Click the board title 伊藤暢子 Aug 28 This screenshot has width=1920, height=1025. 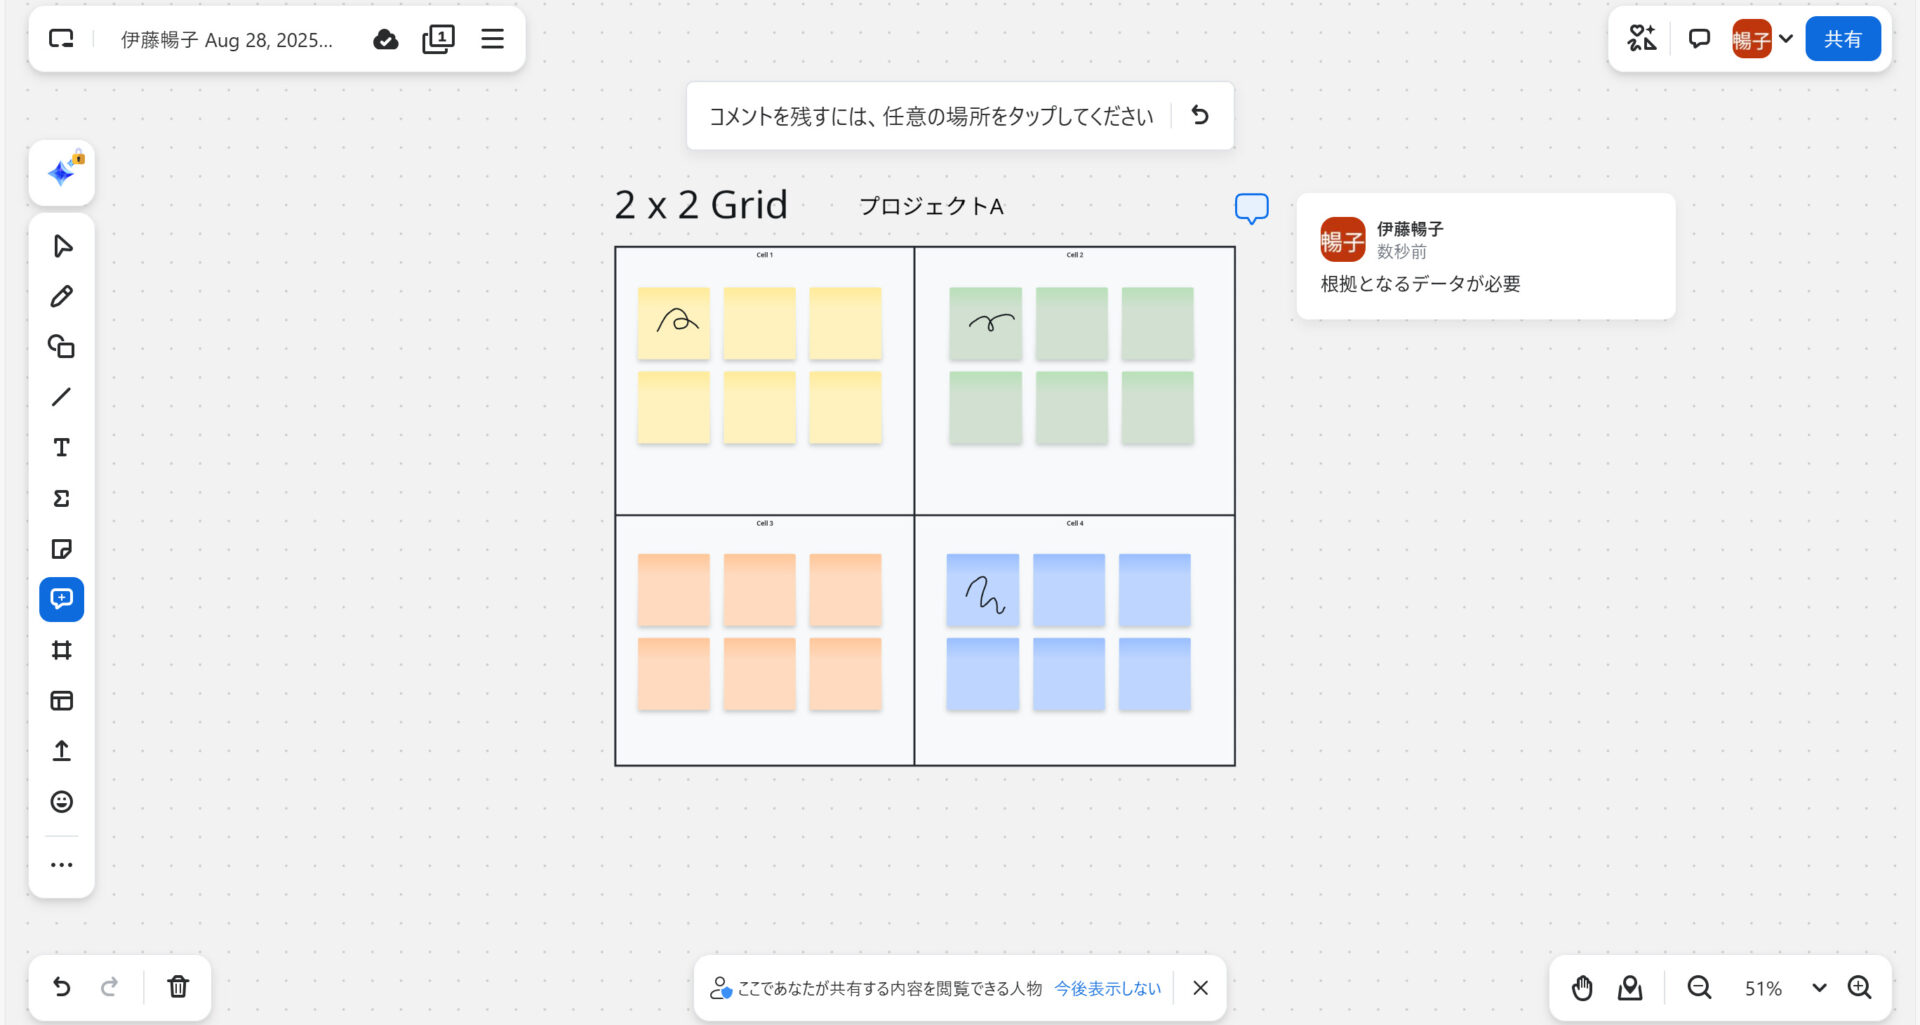226,40
